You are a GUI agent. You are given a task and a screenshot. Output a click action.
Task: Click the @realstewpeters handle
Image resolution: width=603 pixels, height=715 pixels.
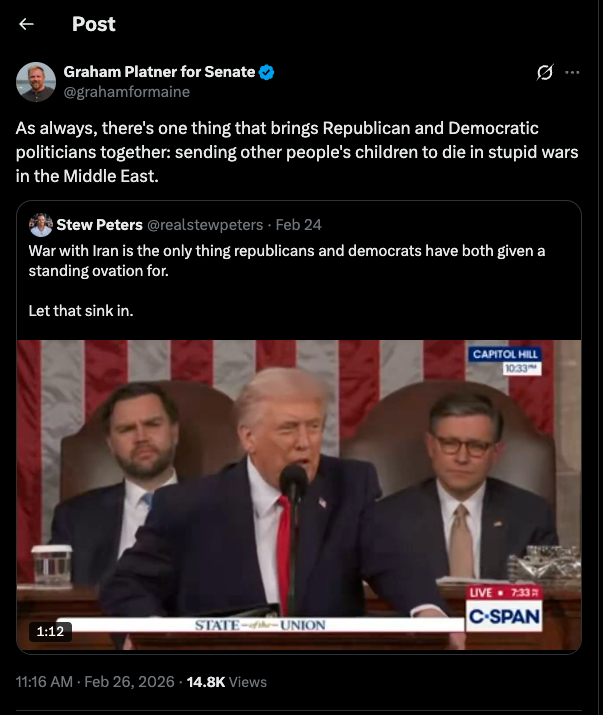click(205, 225)
